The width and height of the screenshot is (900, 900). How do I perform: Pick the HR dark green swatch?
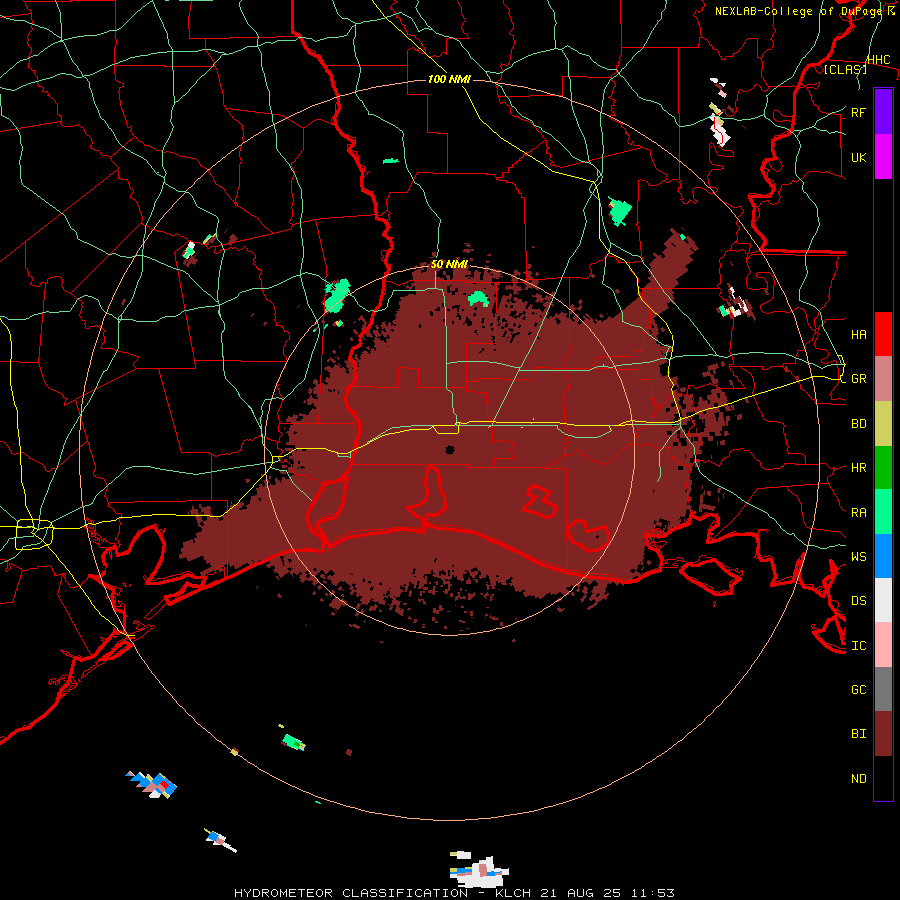(x=883, y=467)
